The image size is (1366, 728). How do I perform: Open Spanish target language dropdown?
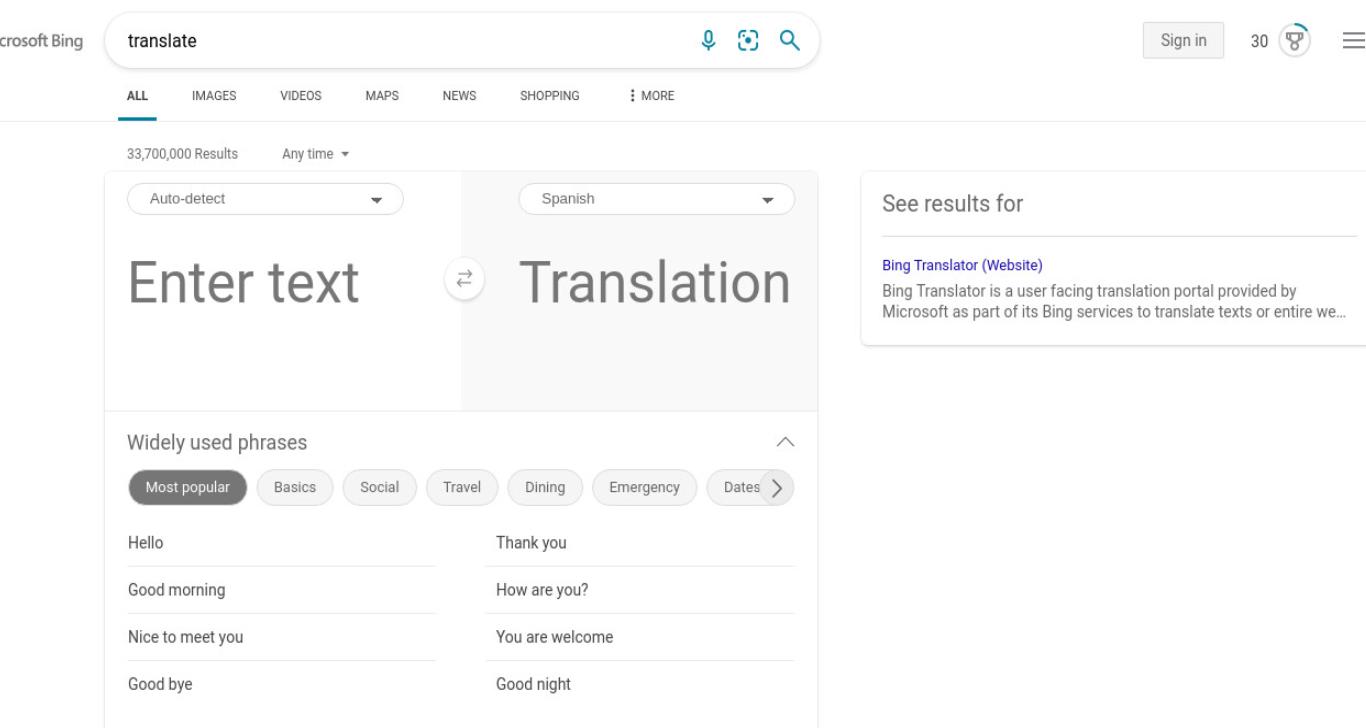[x=656, y=199]
